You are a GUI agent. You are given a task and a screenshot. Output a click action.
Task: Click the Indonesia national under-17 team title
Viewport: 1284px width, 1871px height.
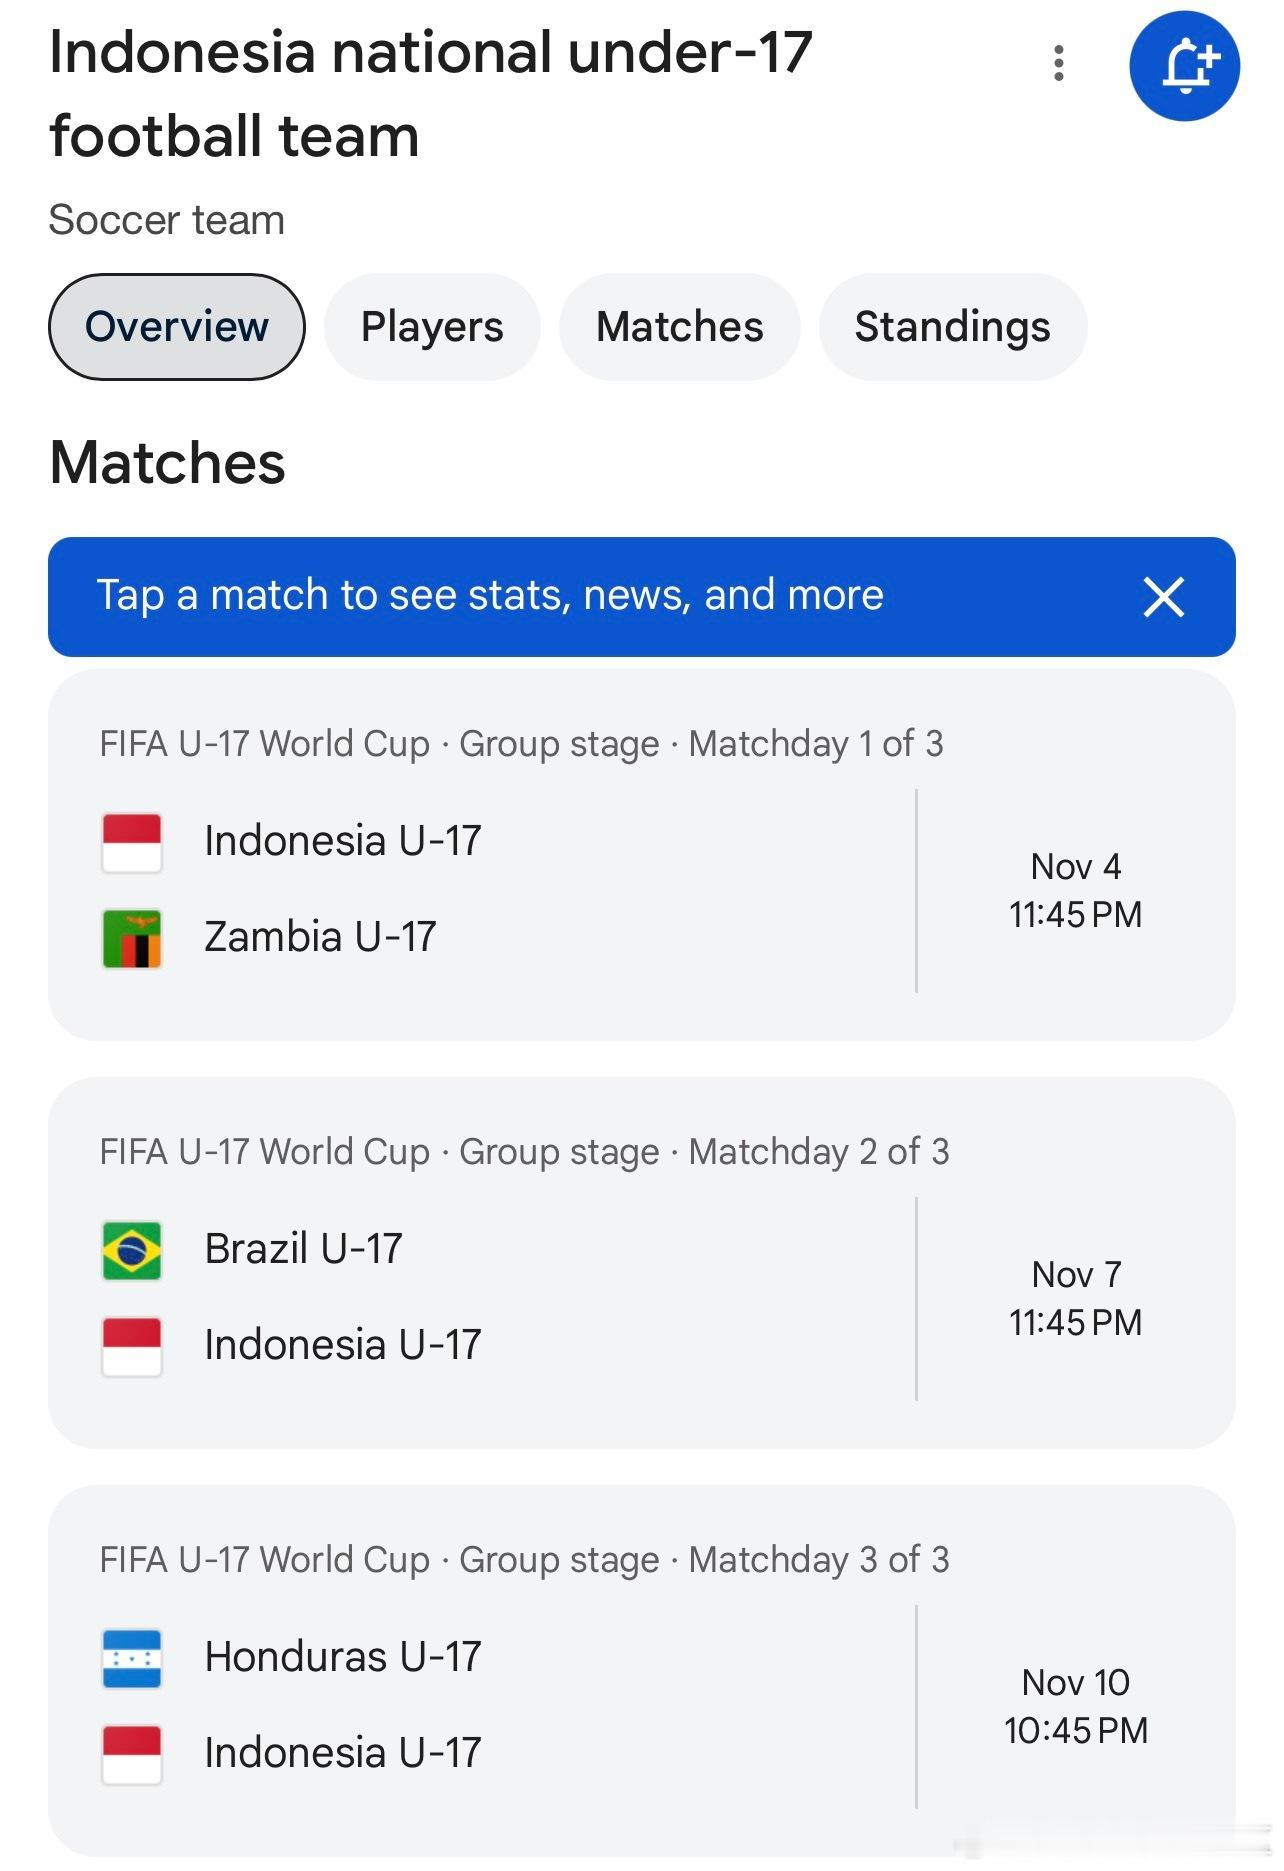[x=430, y=94]
